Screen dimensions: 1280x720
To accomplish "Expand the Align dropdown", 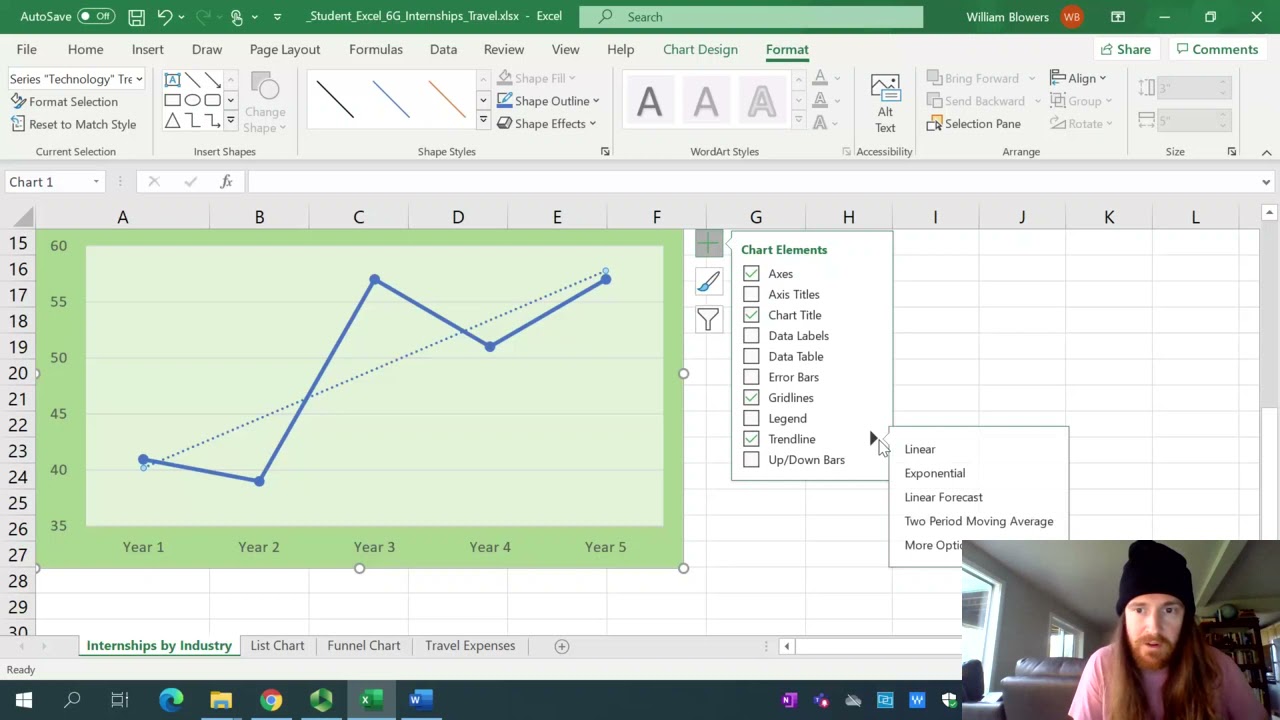I will 1103,79.
